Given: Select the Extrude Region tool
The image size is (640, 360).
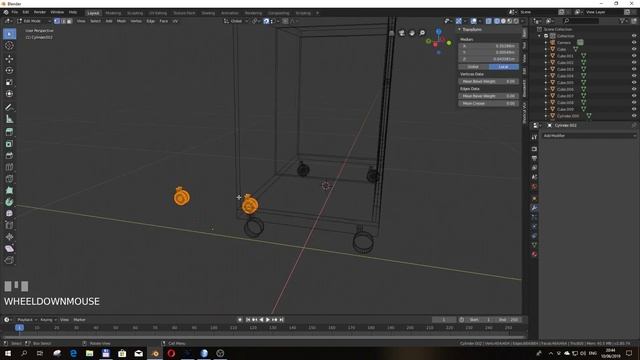Looking at the screenshot, I should [9, 132].
